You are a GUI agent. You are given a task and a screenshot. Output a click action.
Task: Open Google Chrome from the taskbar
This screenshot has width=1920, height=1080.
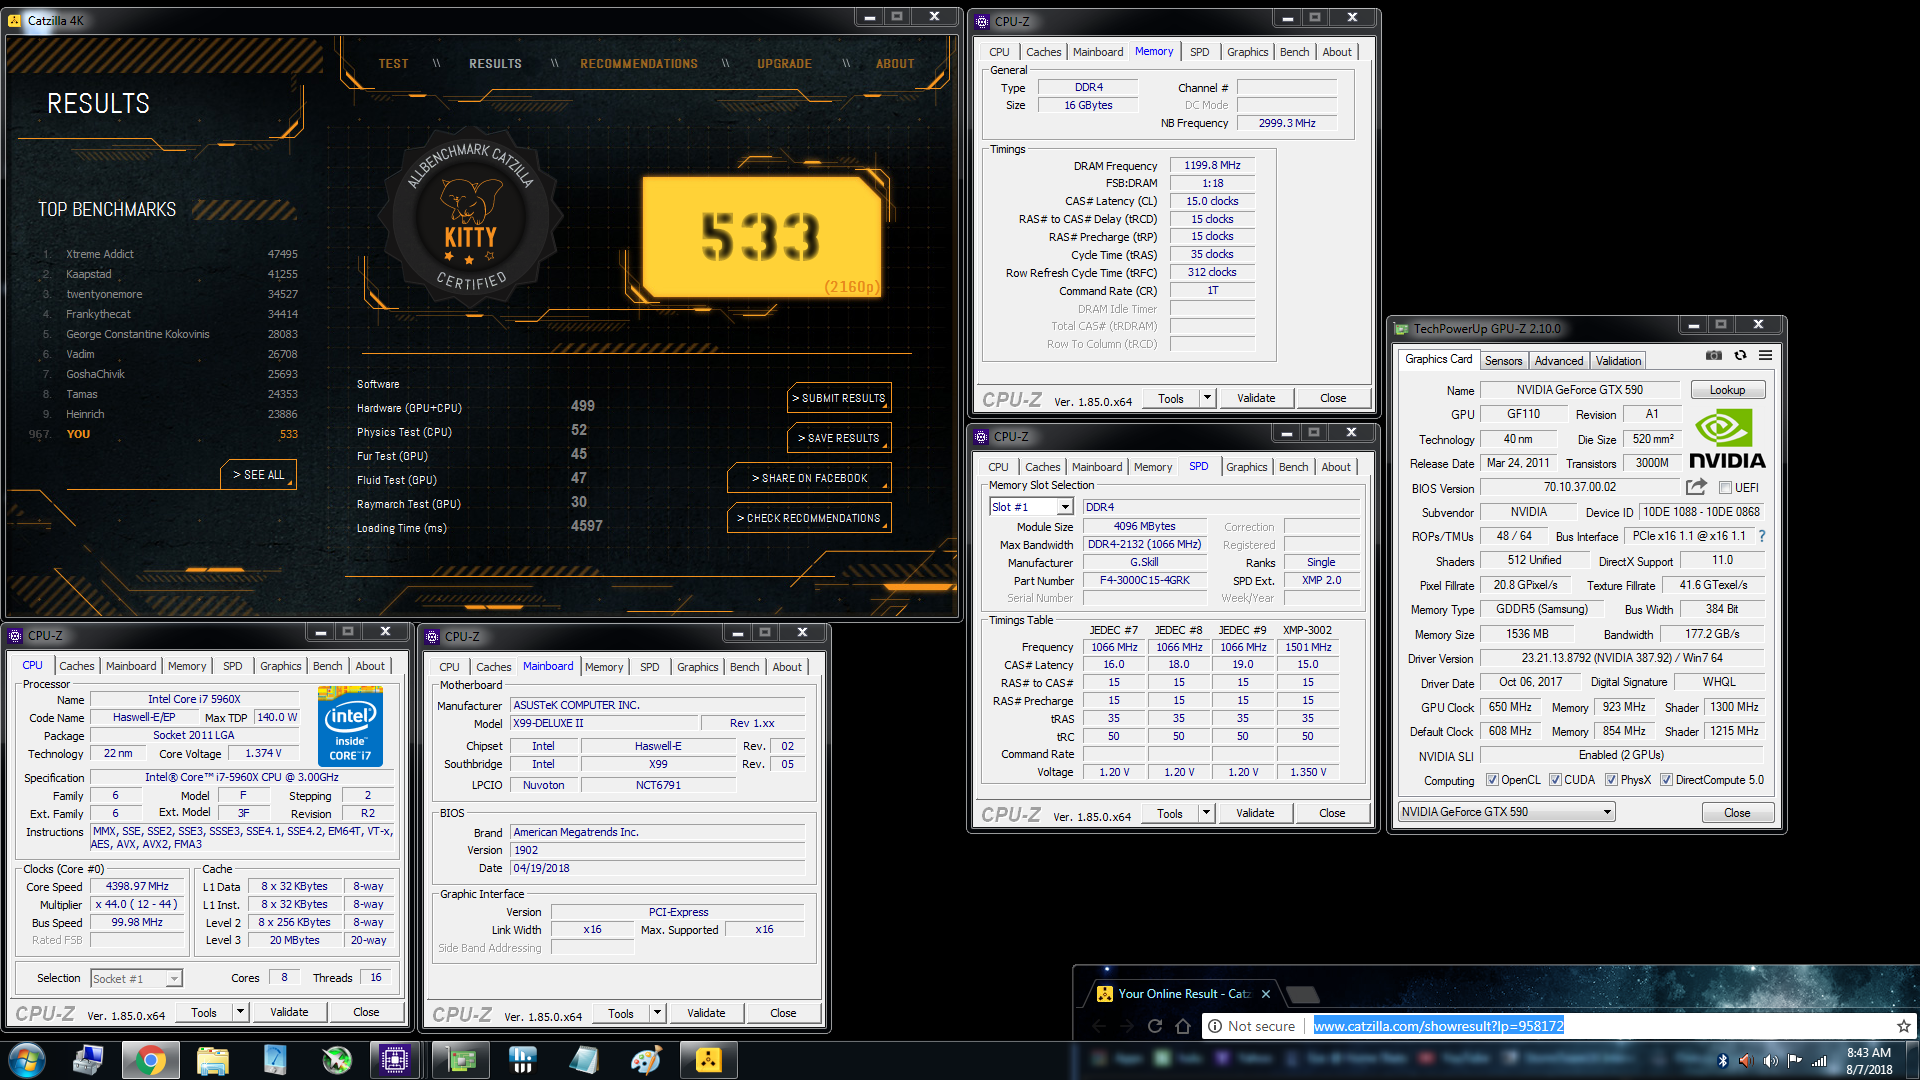[x=151, y=1060]
